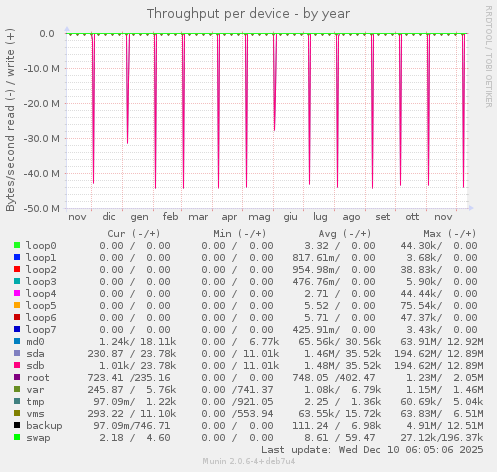Click the sdb pink legend swatch
The image size is (497, 472).
[17, 365]
